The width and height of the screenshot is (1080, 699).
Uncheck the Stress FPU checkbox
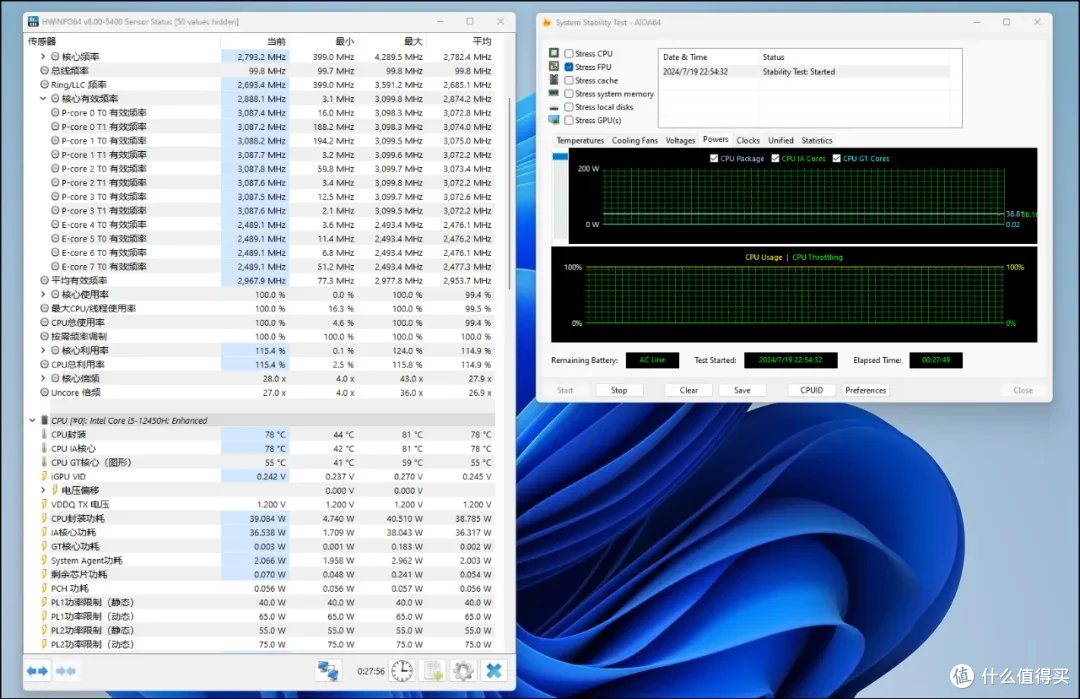569,67
